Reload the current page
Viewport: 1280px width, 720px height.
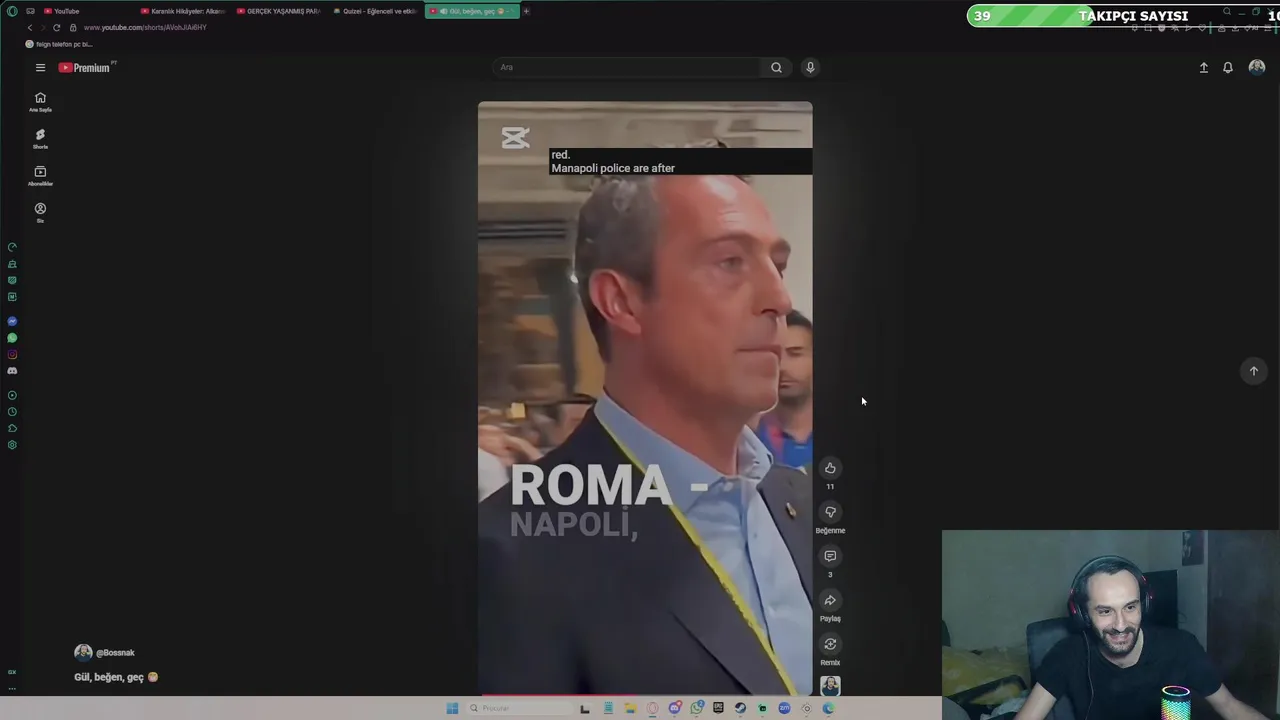point(56,27)
